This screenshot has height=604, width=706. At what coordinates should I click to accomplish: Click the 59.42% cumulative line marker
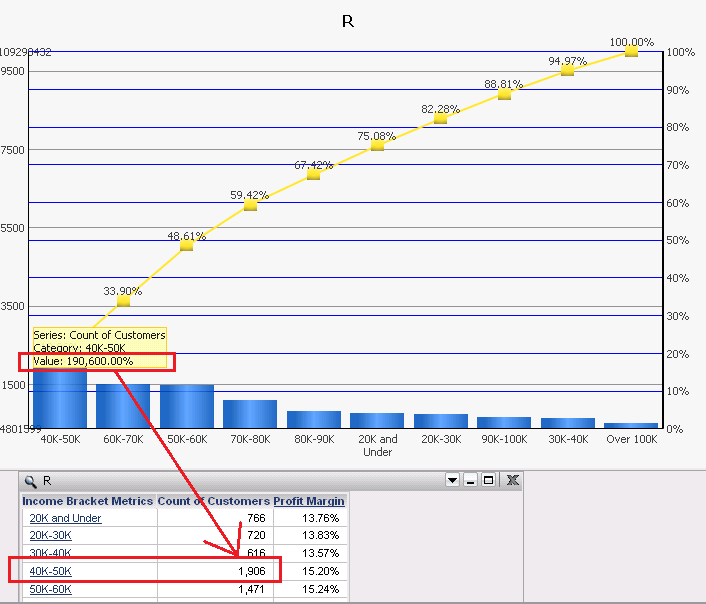point(250,205)
